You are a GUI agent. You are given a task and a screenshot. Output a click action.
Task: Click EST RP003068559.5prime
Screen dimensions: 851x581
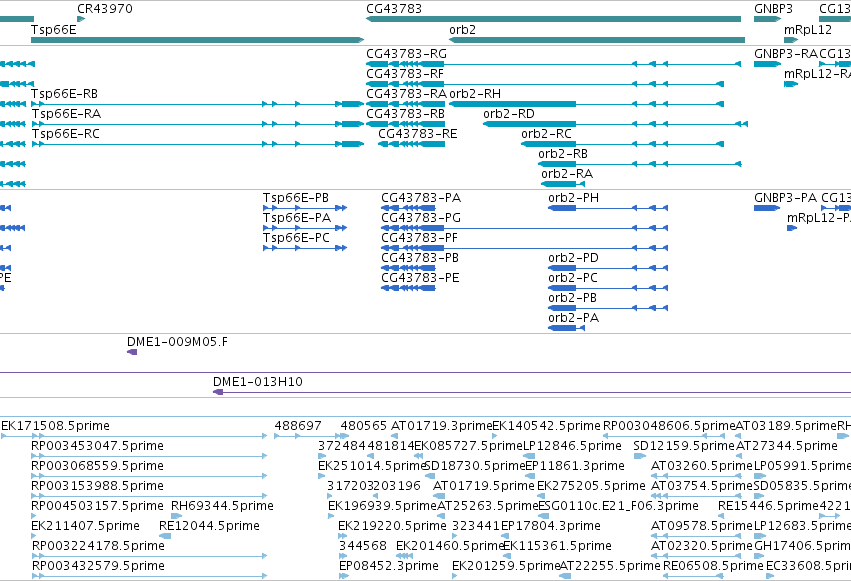[x=149, y=476]
